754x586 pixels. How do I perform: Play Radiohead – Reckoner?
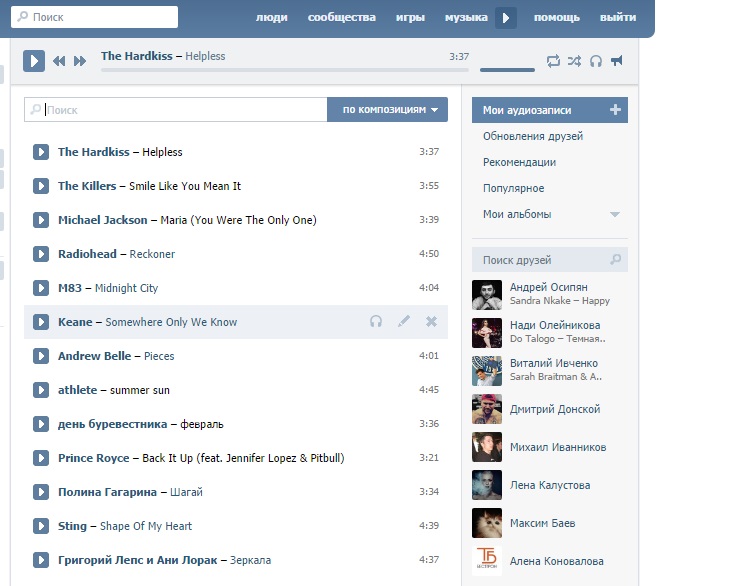pyautogui.click(x=41, y=254)
